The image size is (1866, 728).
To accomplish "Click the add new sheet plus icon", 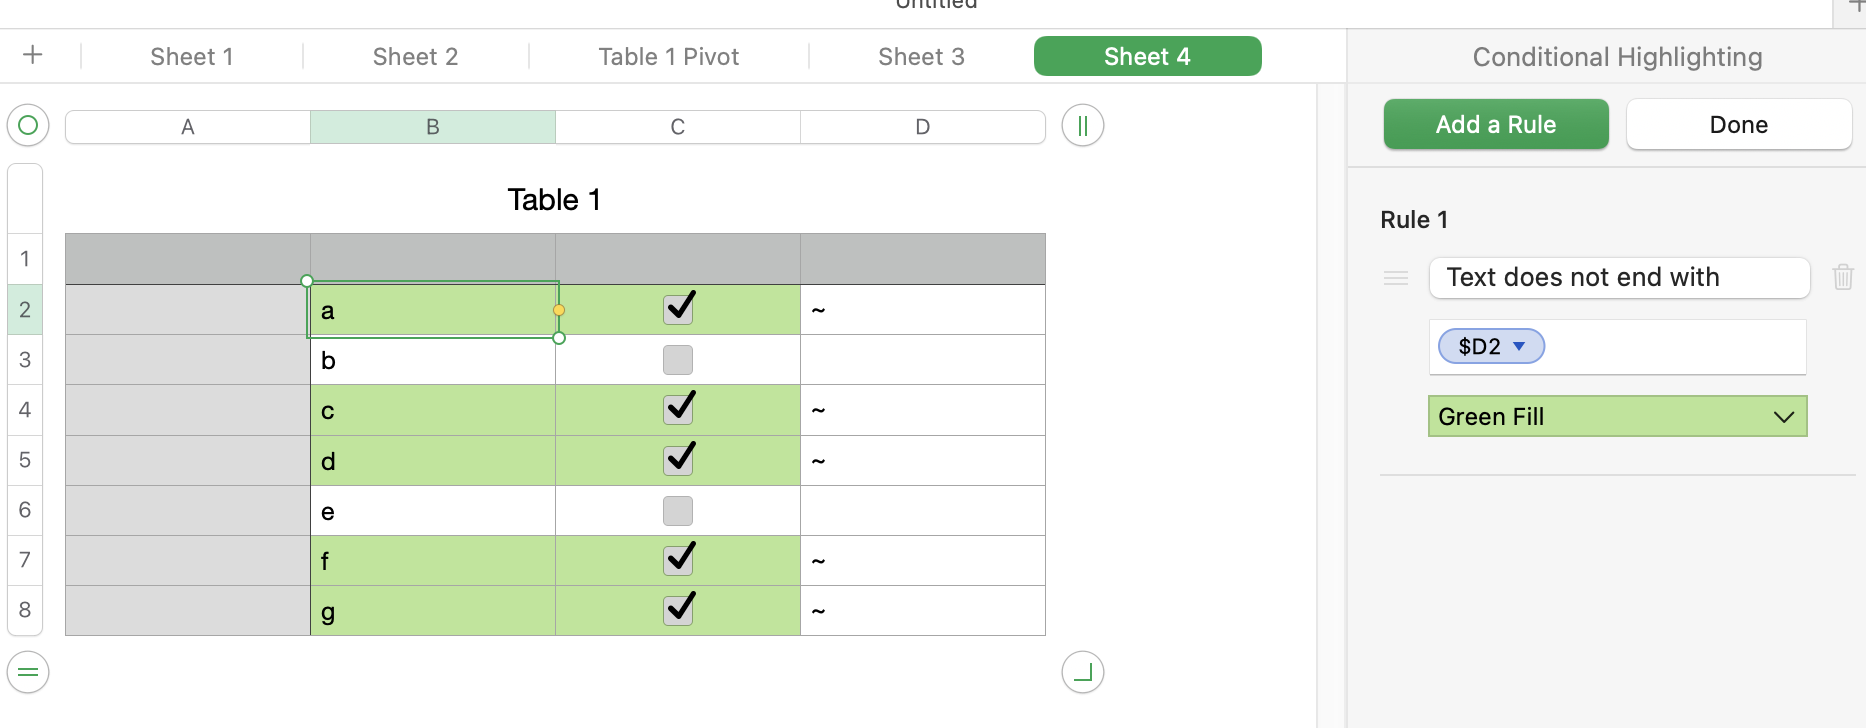I will coord(32,55).
